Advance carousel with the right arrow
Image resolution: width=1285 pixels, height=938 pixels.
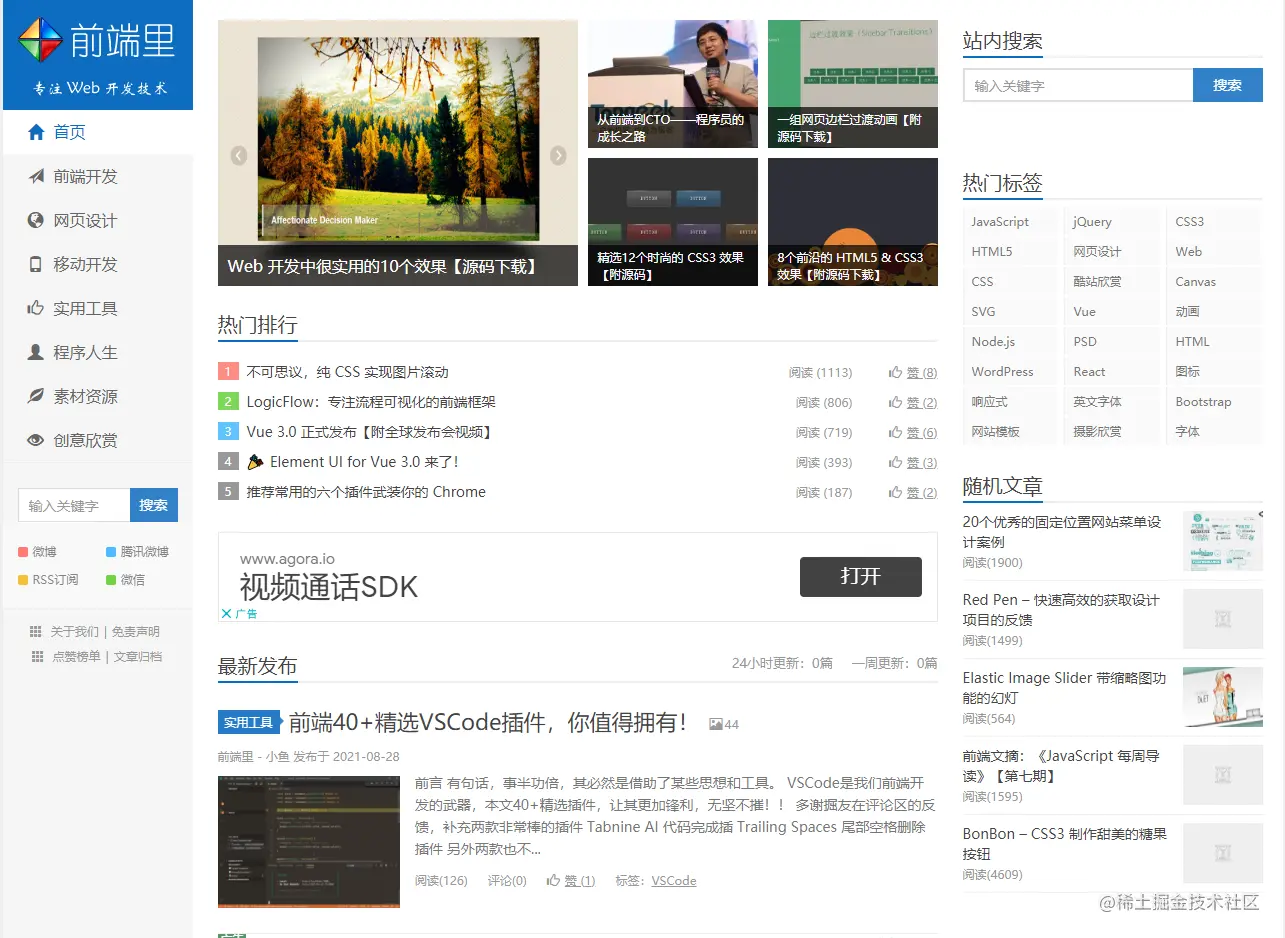(558, 155)
